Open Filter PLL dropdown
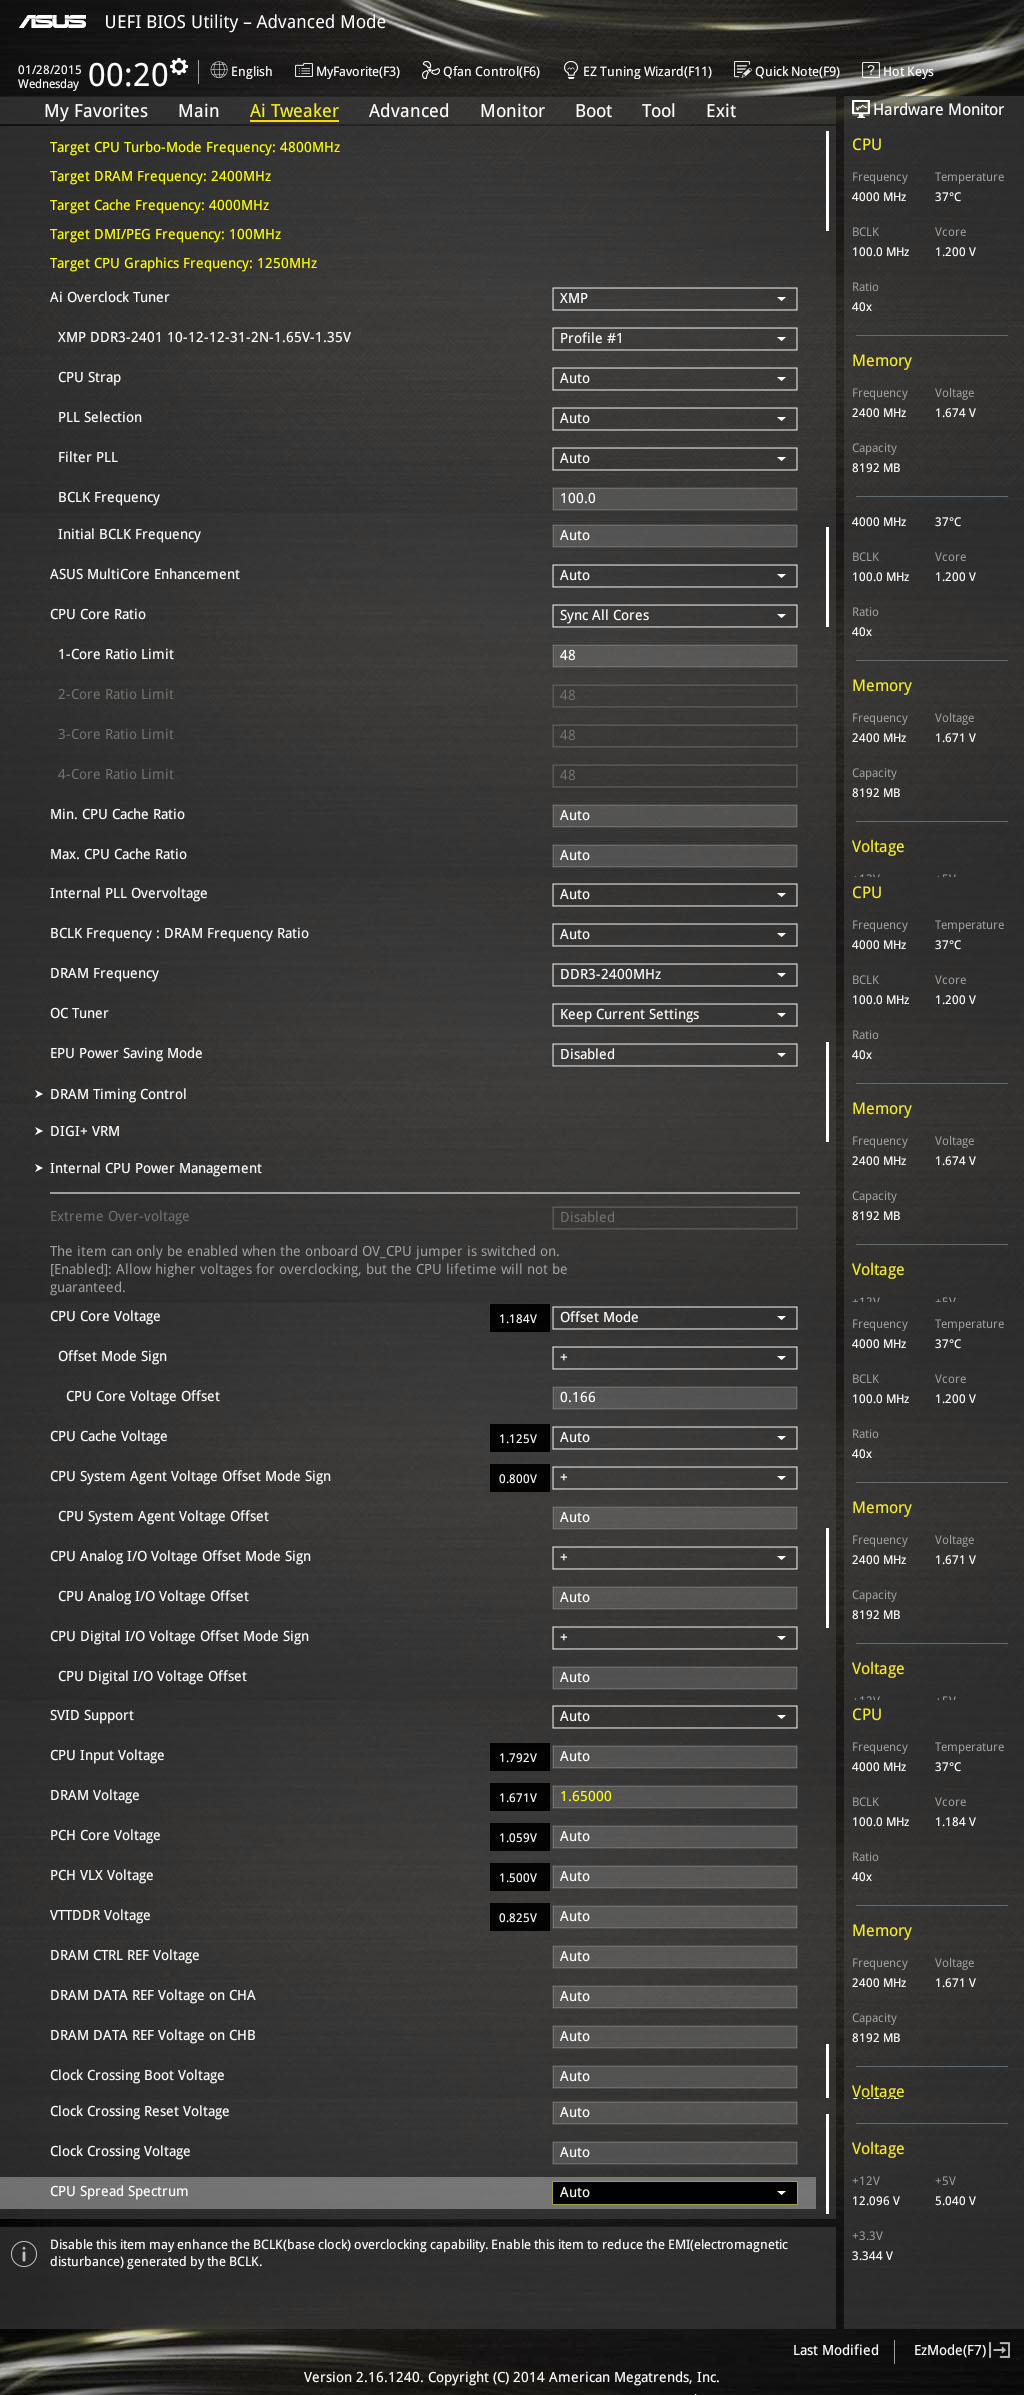The width and height of the screenshot is (1024, 2395). tap(675, 459)
